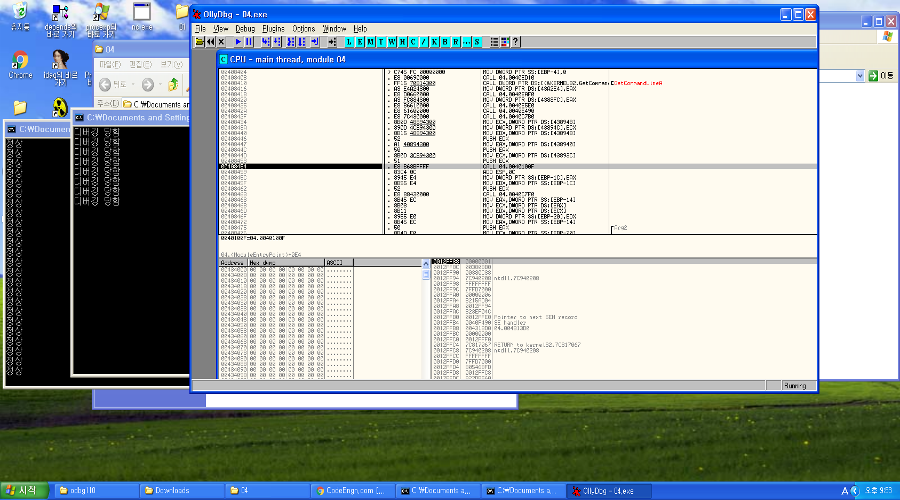
Task: Click the Close program X toolbar icon
Action: (221, 42)
